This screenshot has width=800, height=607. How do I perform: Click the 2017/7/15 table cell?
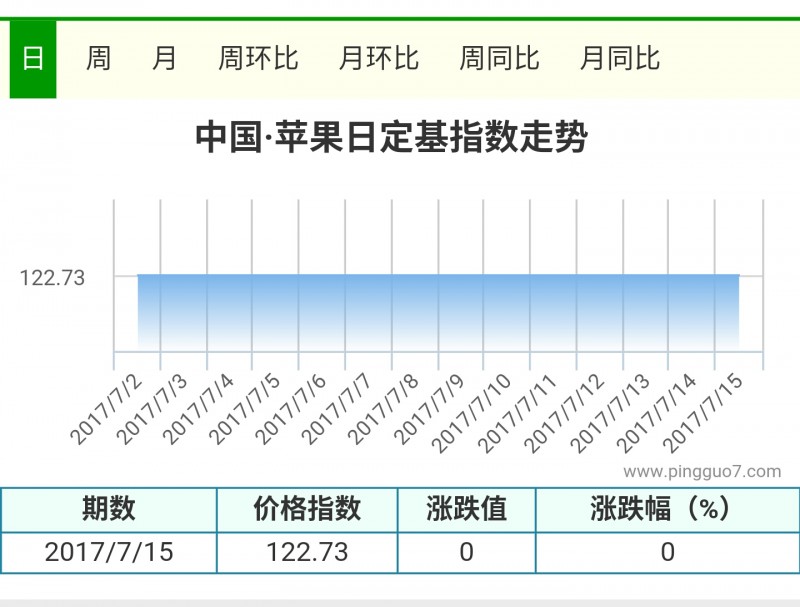(x=109, y=552)
